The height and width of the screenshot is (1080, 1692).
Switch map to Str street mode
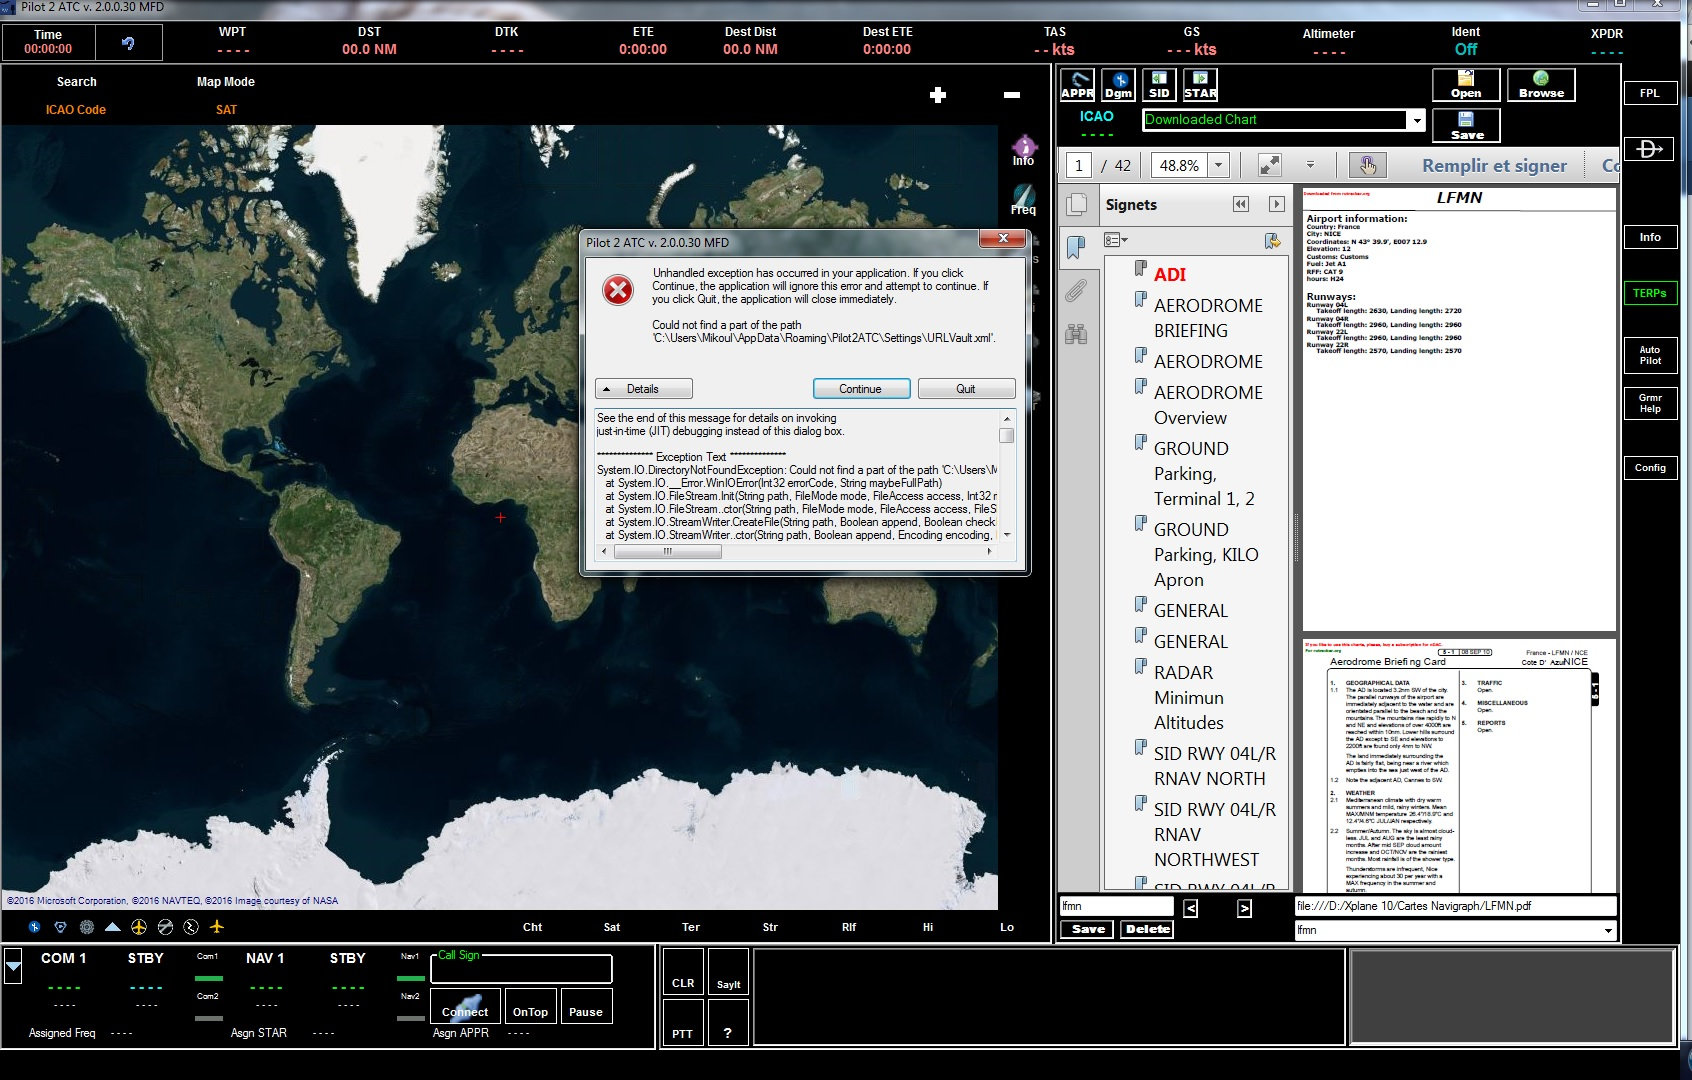coord(770,927)
